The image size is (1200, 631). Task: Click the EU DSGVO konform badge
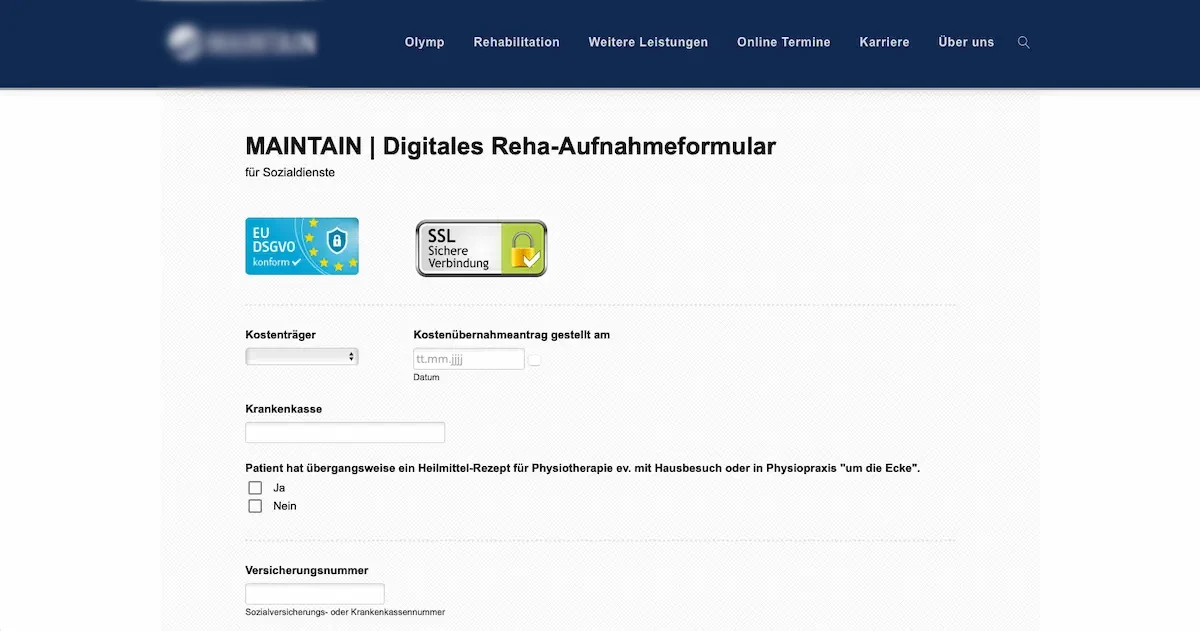[x=302, y=246]
